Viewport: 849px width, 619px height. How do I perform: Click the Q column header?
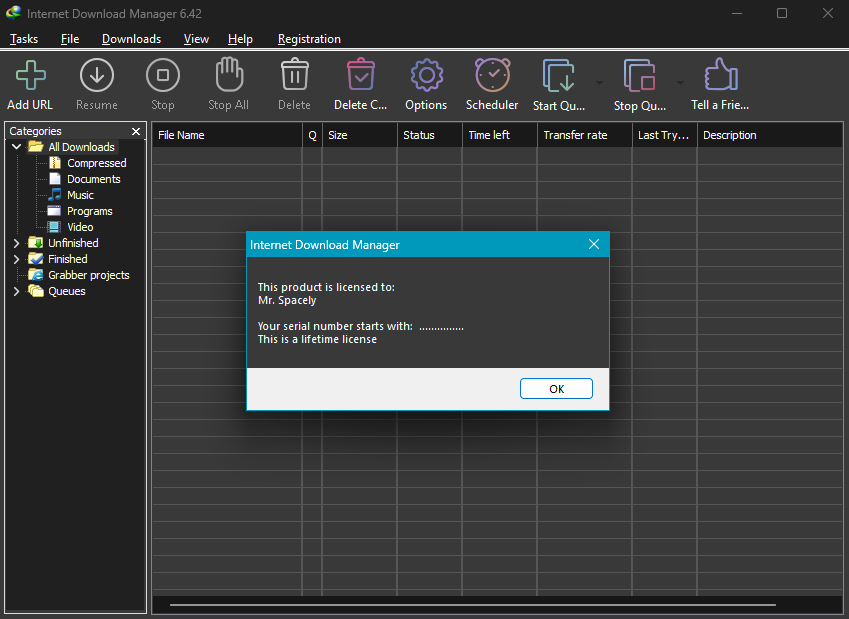pyautogui.click(x=312, y=135)
